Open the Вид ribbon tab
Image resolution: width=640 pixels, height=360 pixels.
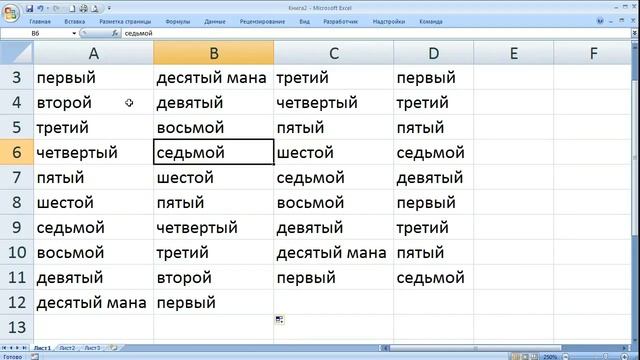(304, 22)
